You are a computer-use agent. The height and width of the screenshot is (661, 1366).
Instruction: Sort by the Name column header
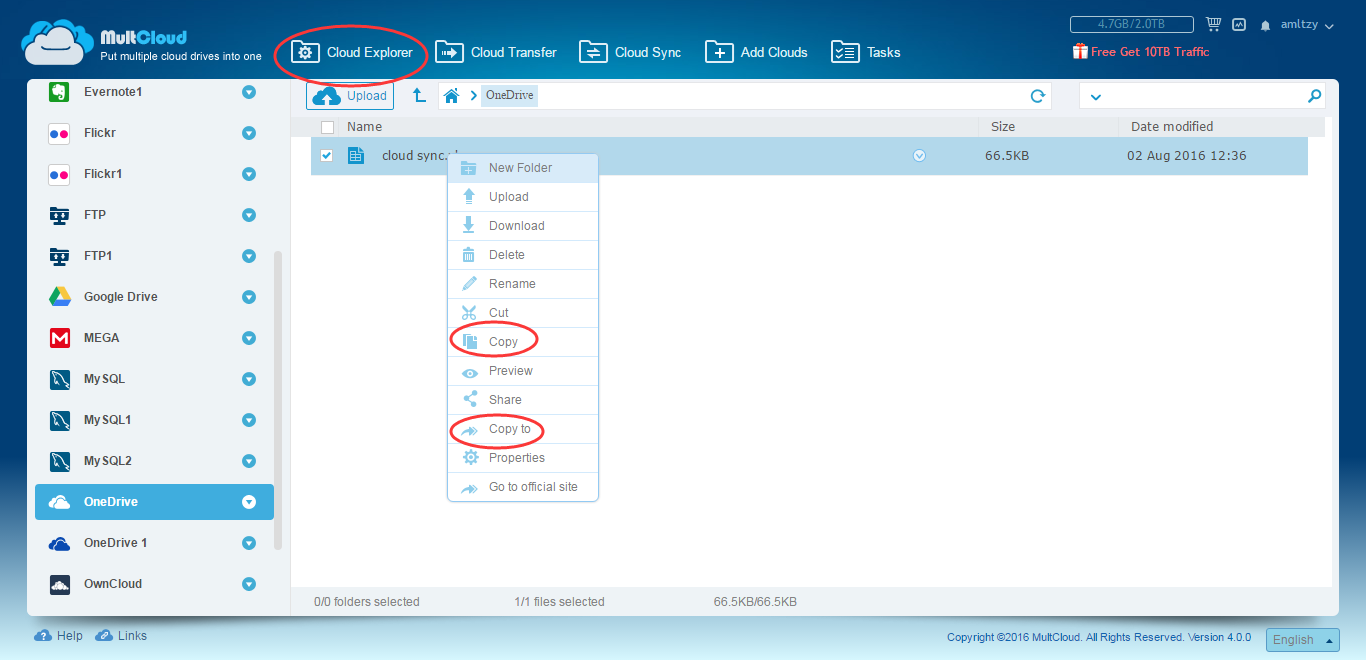point(365,127)
